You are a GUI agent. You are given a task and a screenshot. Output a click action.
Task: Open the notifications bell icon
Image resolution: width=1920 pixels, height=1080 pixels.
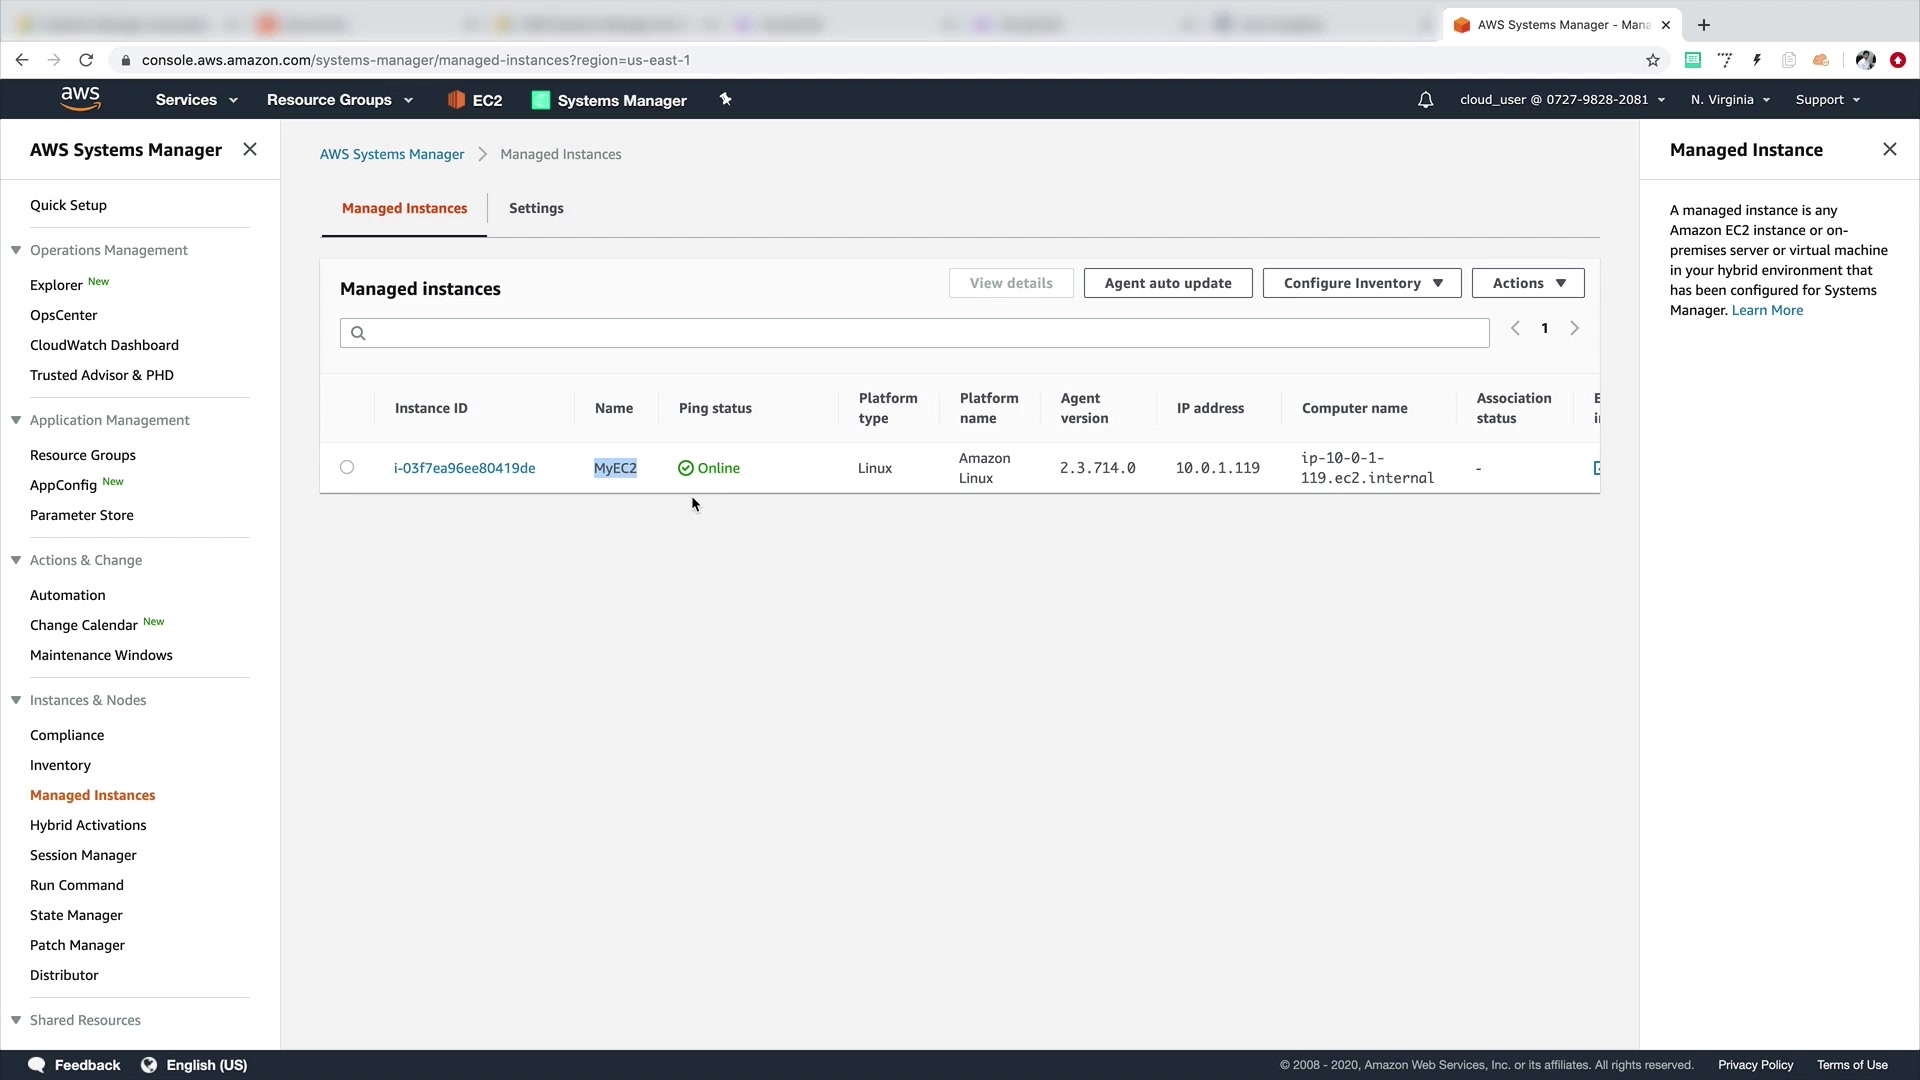(x=1425, y=100)
